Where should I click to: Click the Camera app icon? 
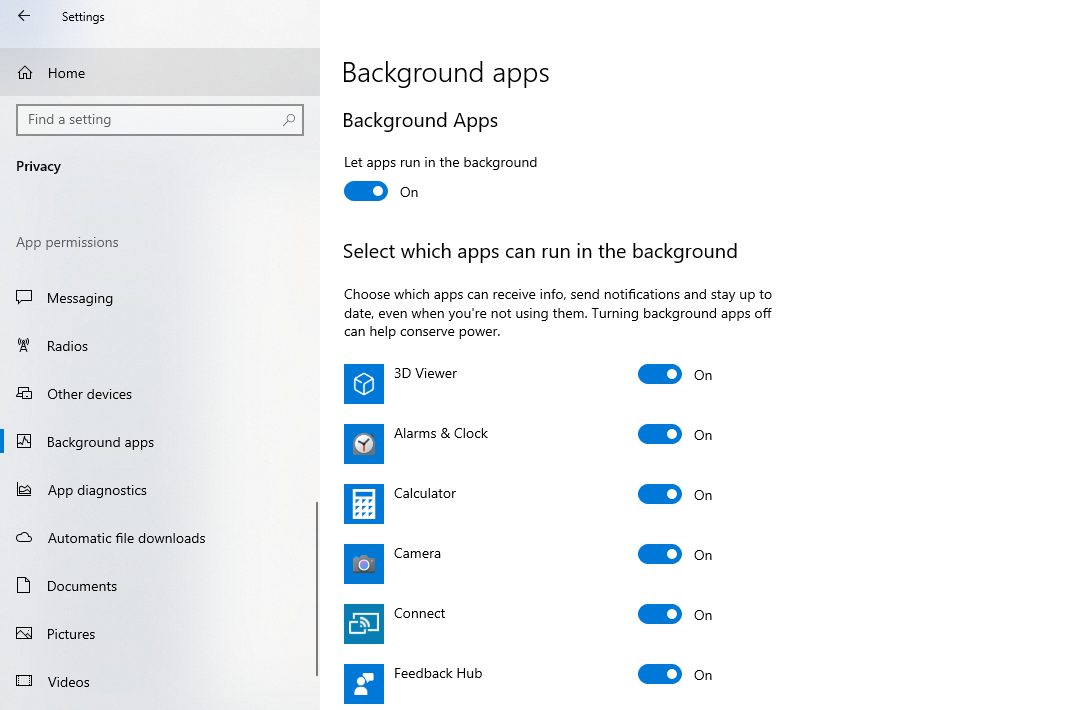364,564
